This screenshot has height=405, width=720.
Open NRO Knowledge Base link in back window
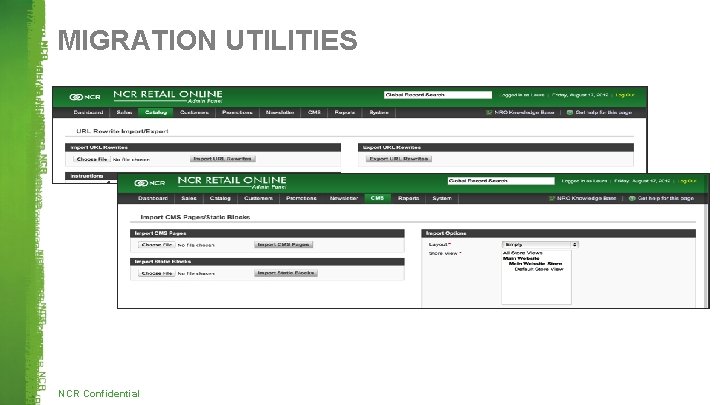click(524, 112)
